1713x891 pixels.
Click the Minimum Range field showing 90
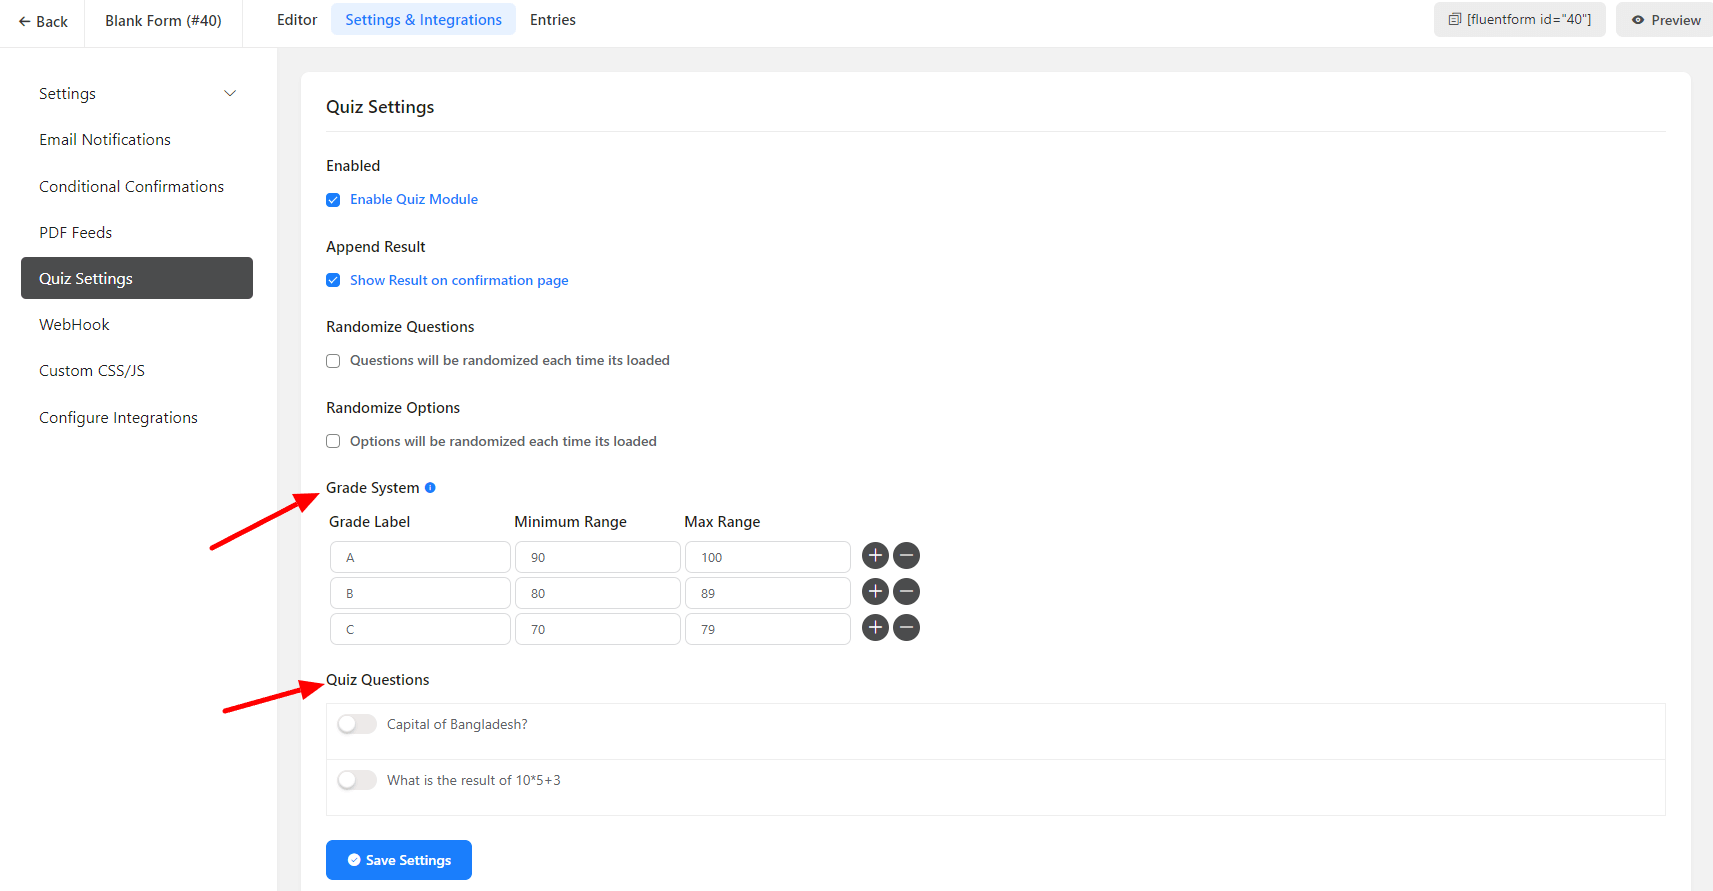597,557
